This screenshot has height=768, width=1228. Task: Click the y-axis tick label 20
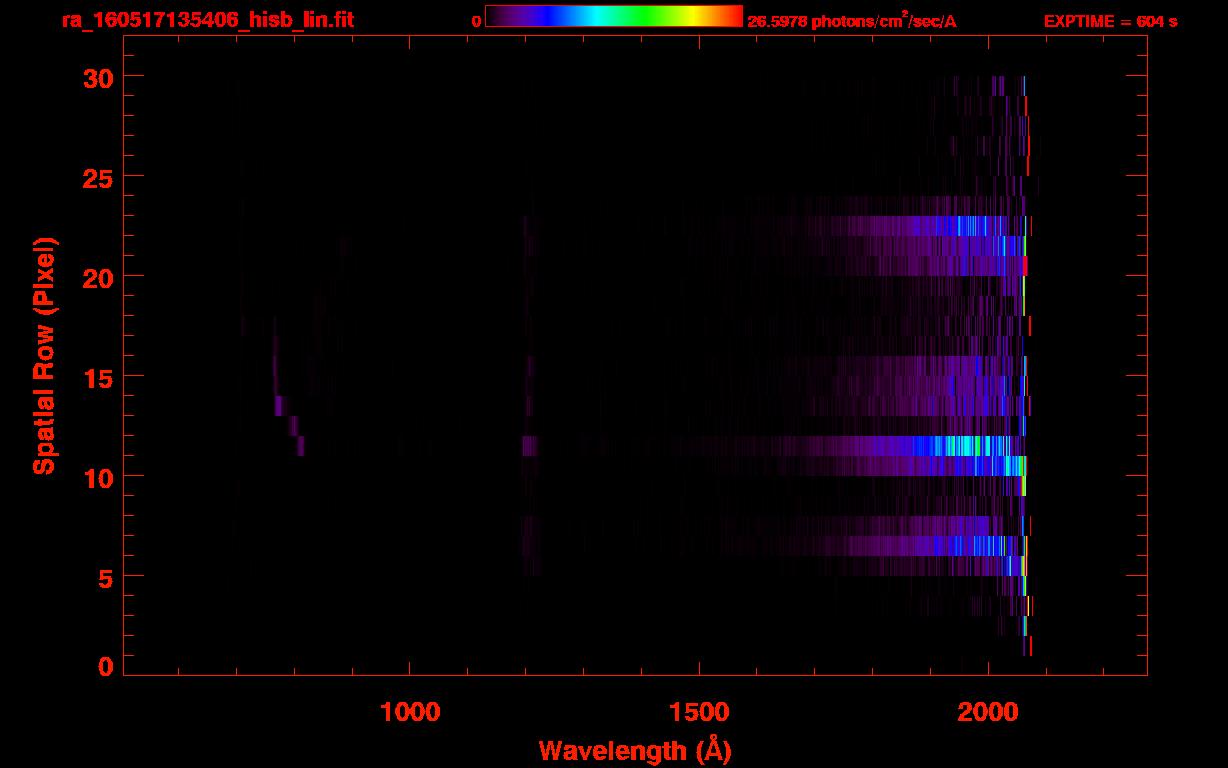click(97, 277)
